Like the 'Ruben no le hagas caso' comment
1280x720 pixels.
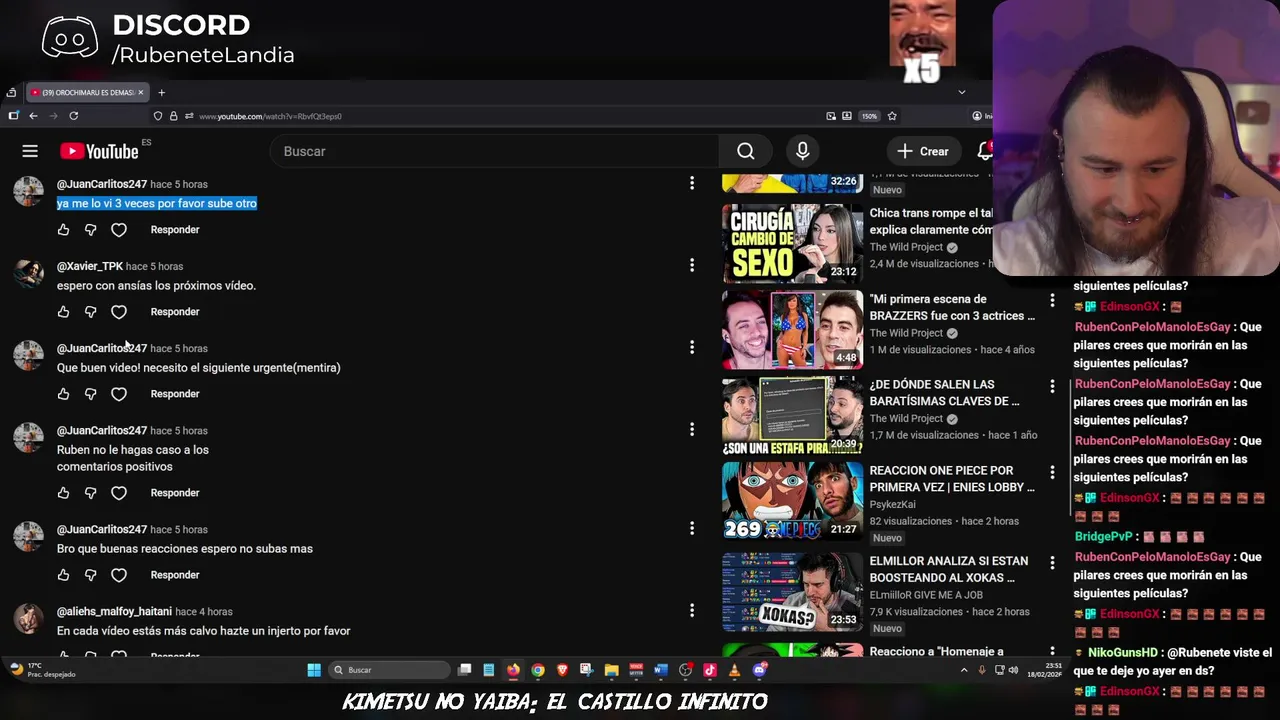coord(63,493)
